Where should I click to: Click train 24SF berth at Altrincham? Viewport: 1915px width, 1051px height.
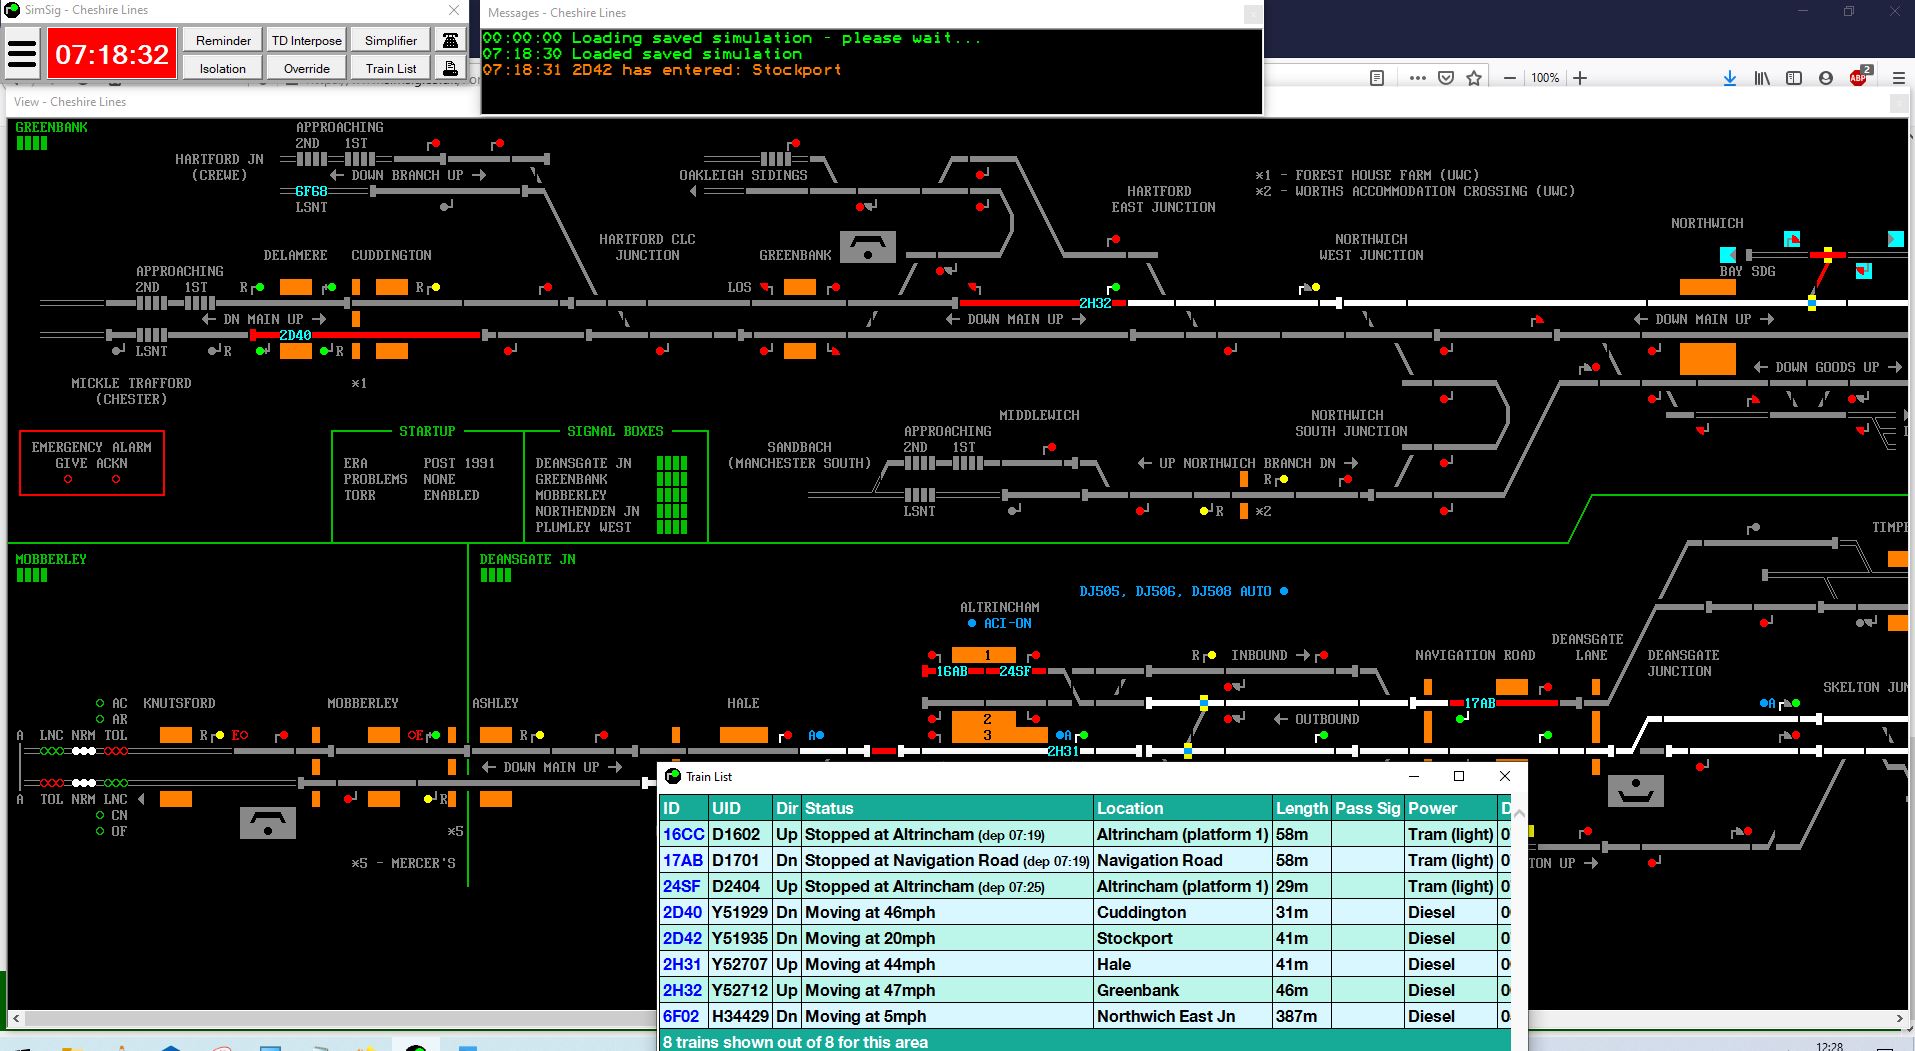1015,671
